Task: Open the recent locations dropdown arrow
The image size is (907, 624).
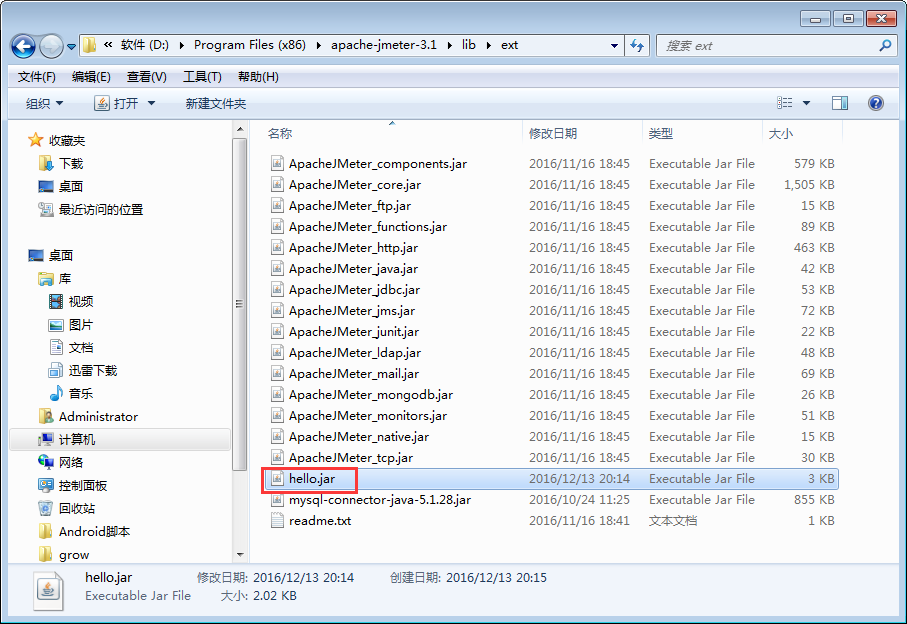Action: pyautogui.click(x=71, y=46)
